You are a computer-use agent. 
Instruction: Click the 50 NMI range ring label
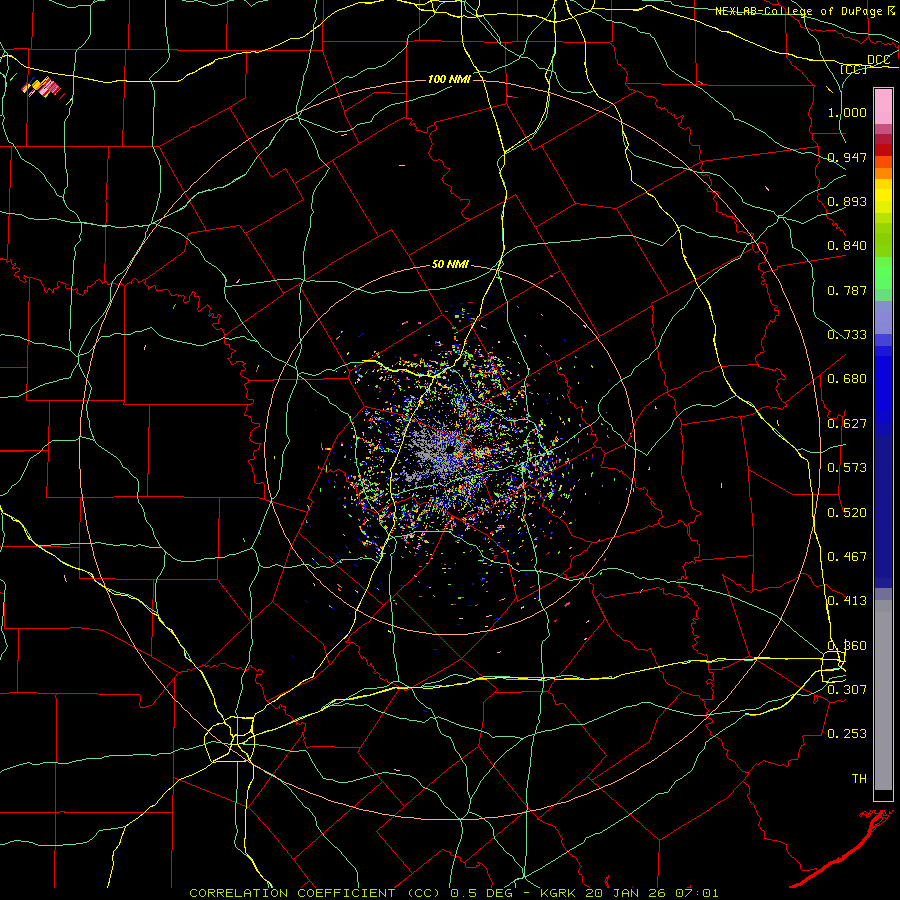click(x=450, y=265)
